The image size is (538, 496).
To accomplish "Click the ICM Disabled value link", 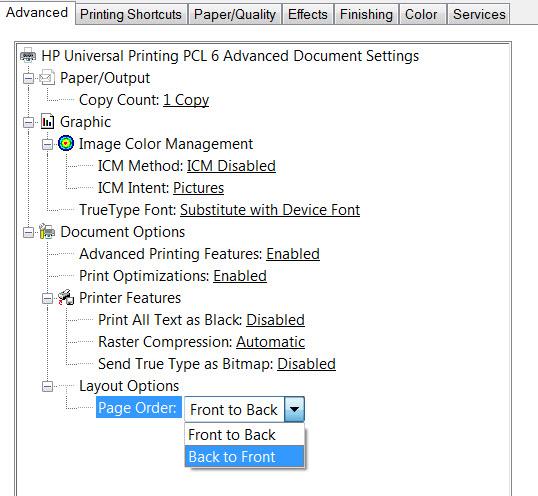I will pos(231,166).
